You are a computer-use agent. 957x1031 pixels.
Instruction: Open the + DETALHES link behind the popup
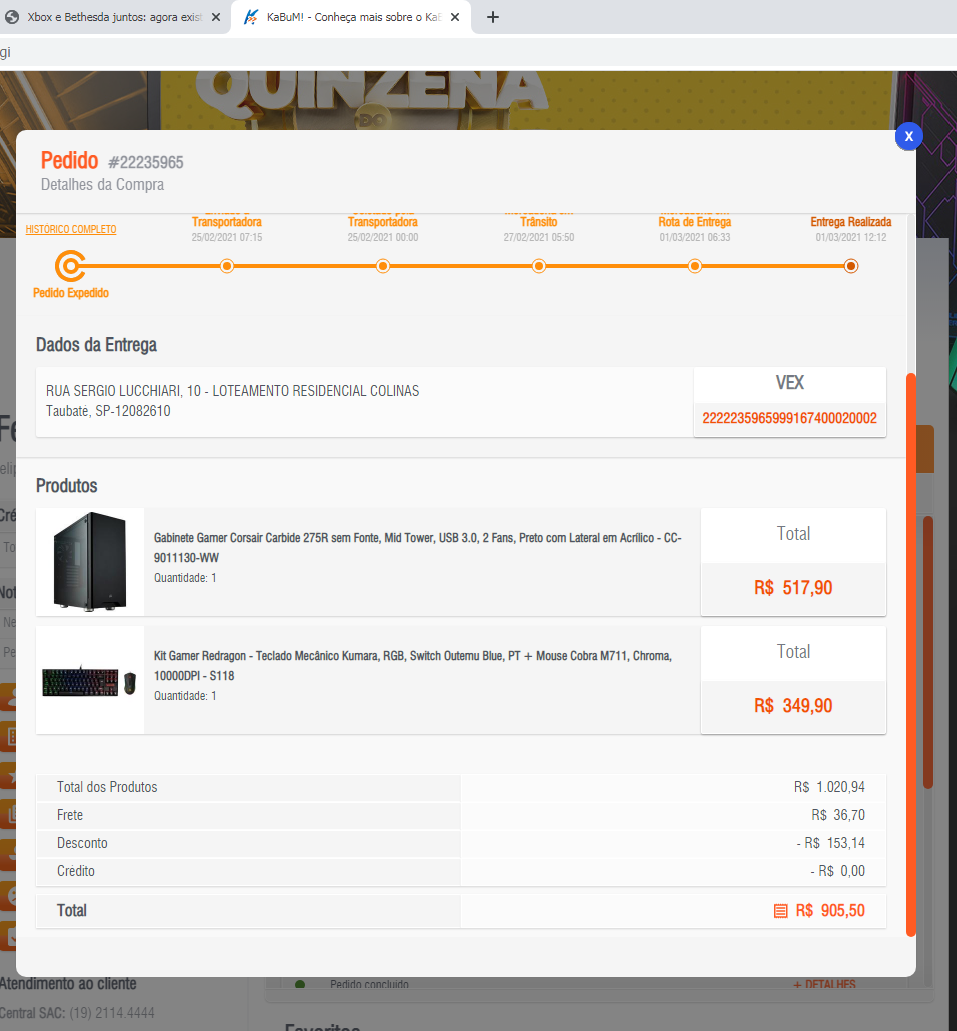click(x=824, y=984)
